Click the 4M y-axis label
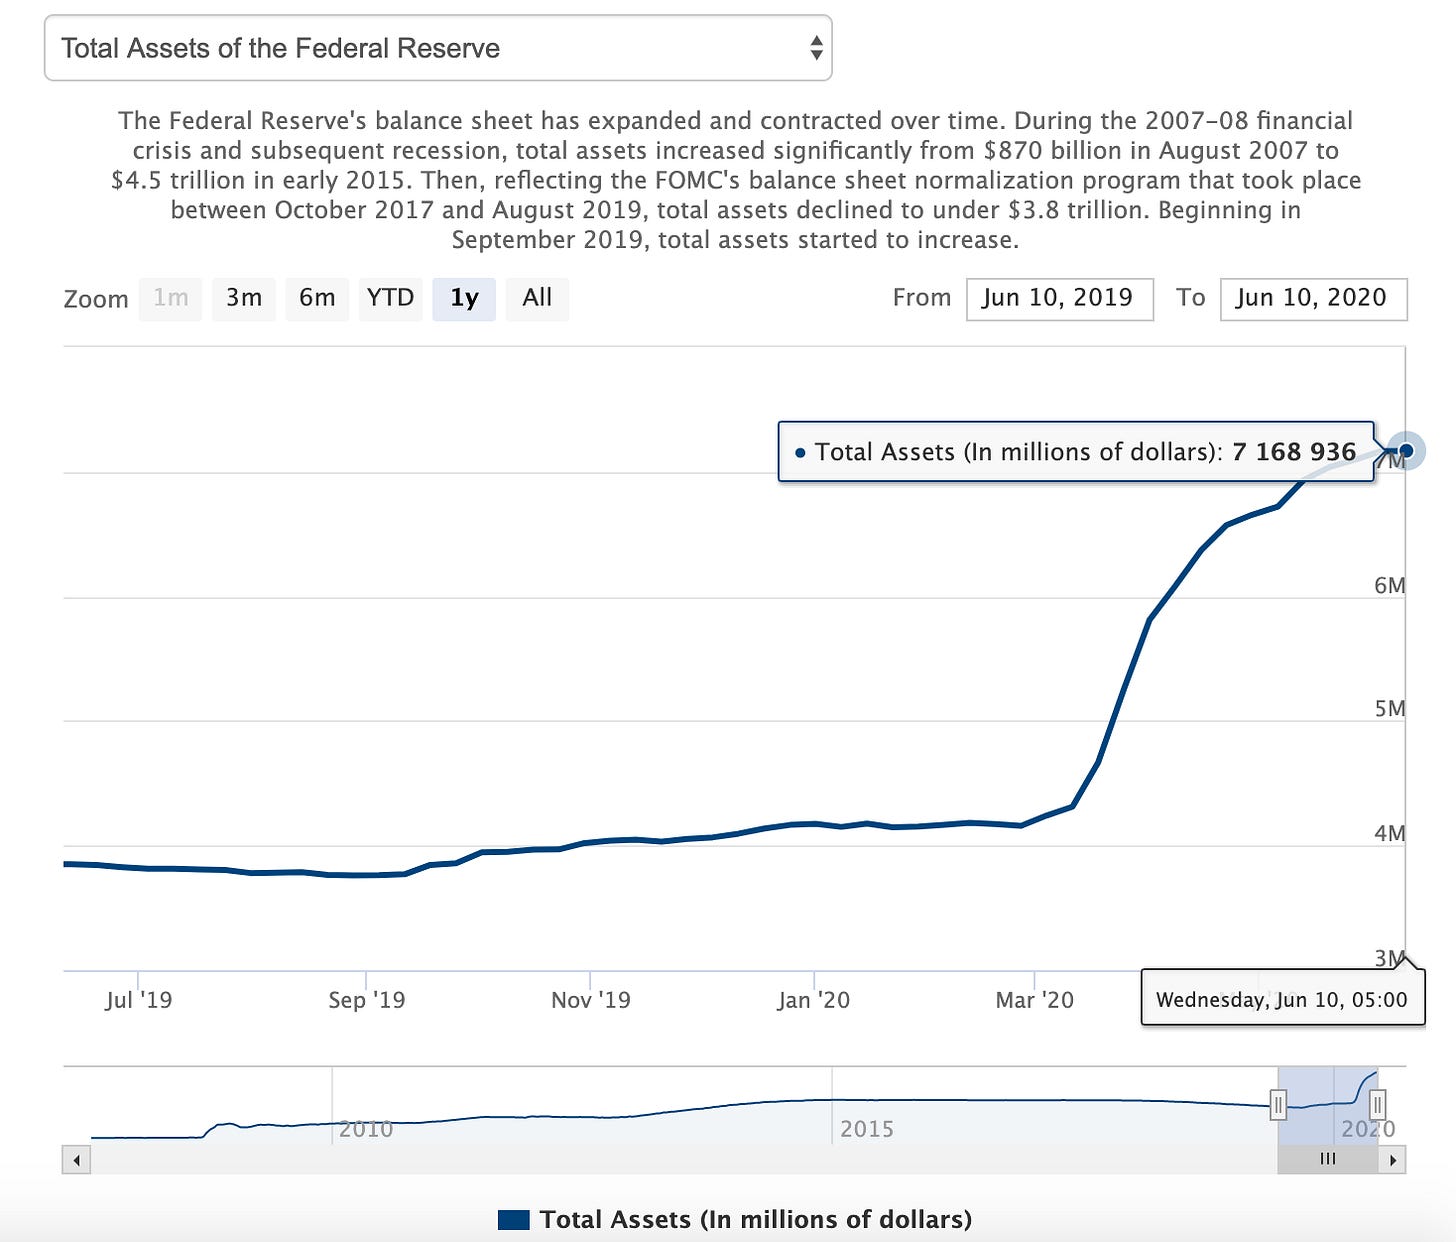 coord(1389,833)
